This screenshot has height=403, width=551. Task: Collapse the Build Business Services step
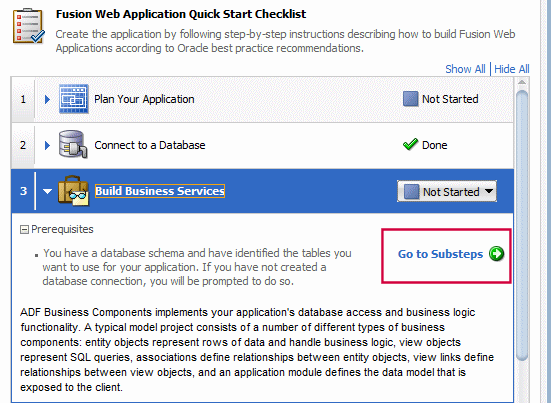[47, 191]
